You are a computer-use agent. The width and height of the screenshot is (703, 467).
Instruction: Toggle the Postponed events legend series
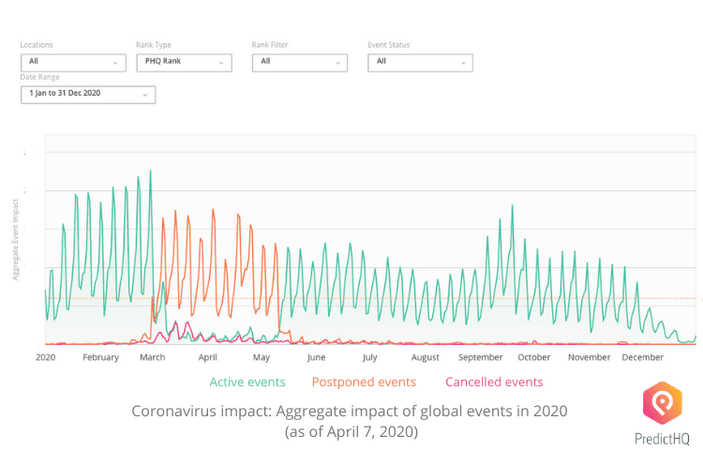coord(364,382)
